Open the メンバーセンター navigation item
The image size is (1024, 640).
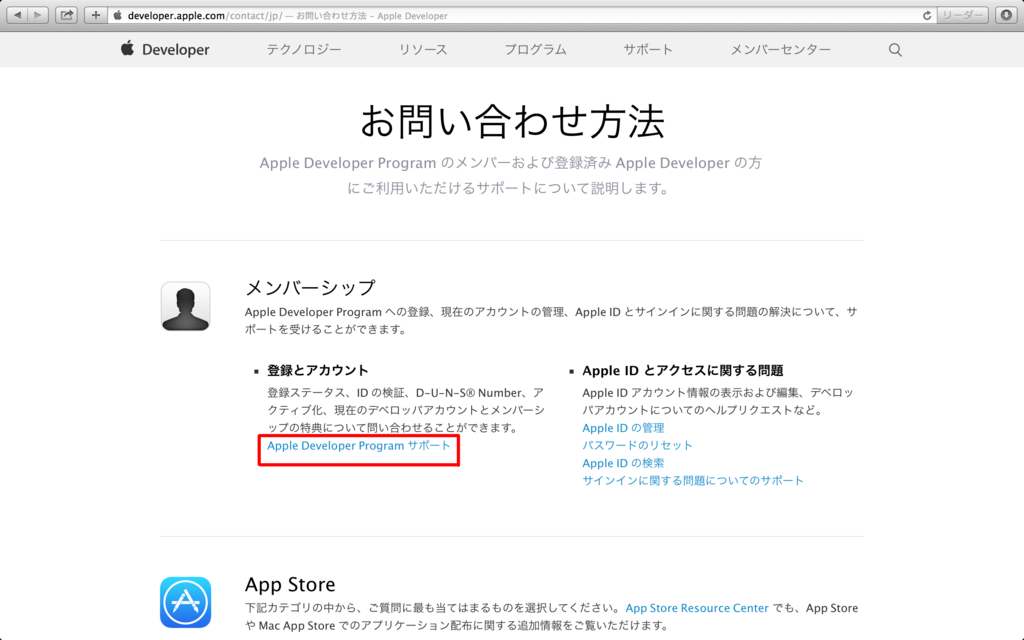click(x=780, y=50)
